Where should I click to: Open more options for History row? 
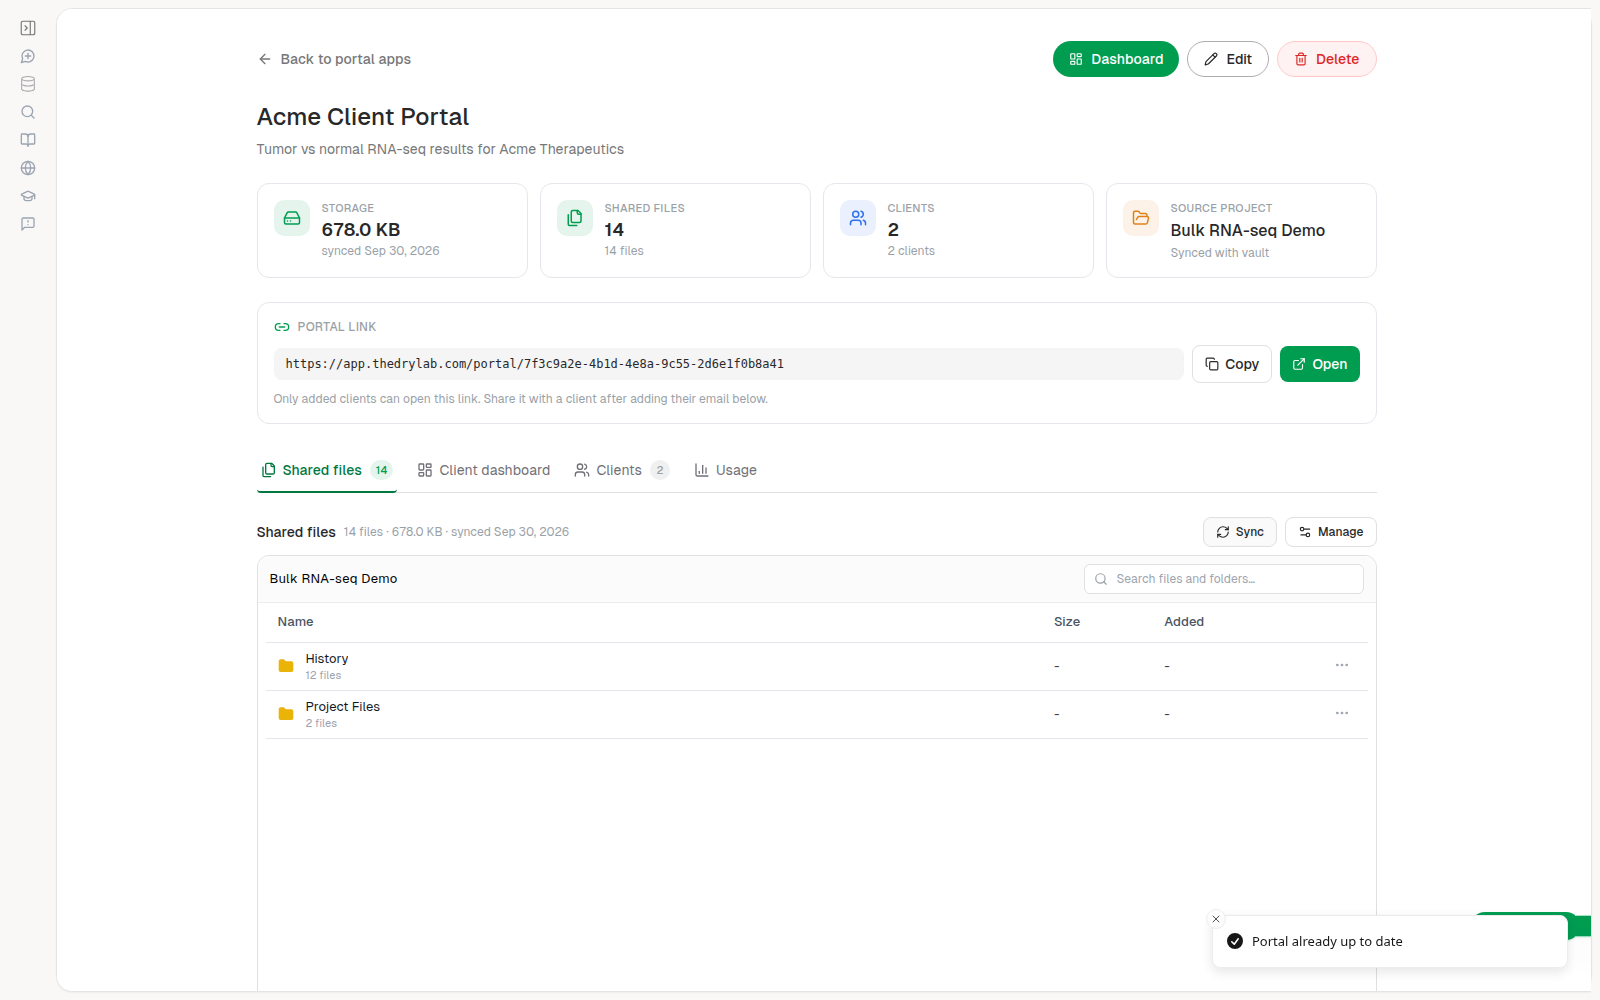pos(1342,665)
